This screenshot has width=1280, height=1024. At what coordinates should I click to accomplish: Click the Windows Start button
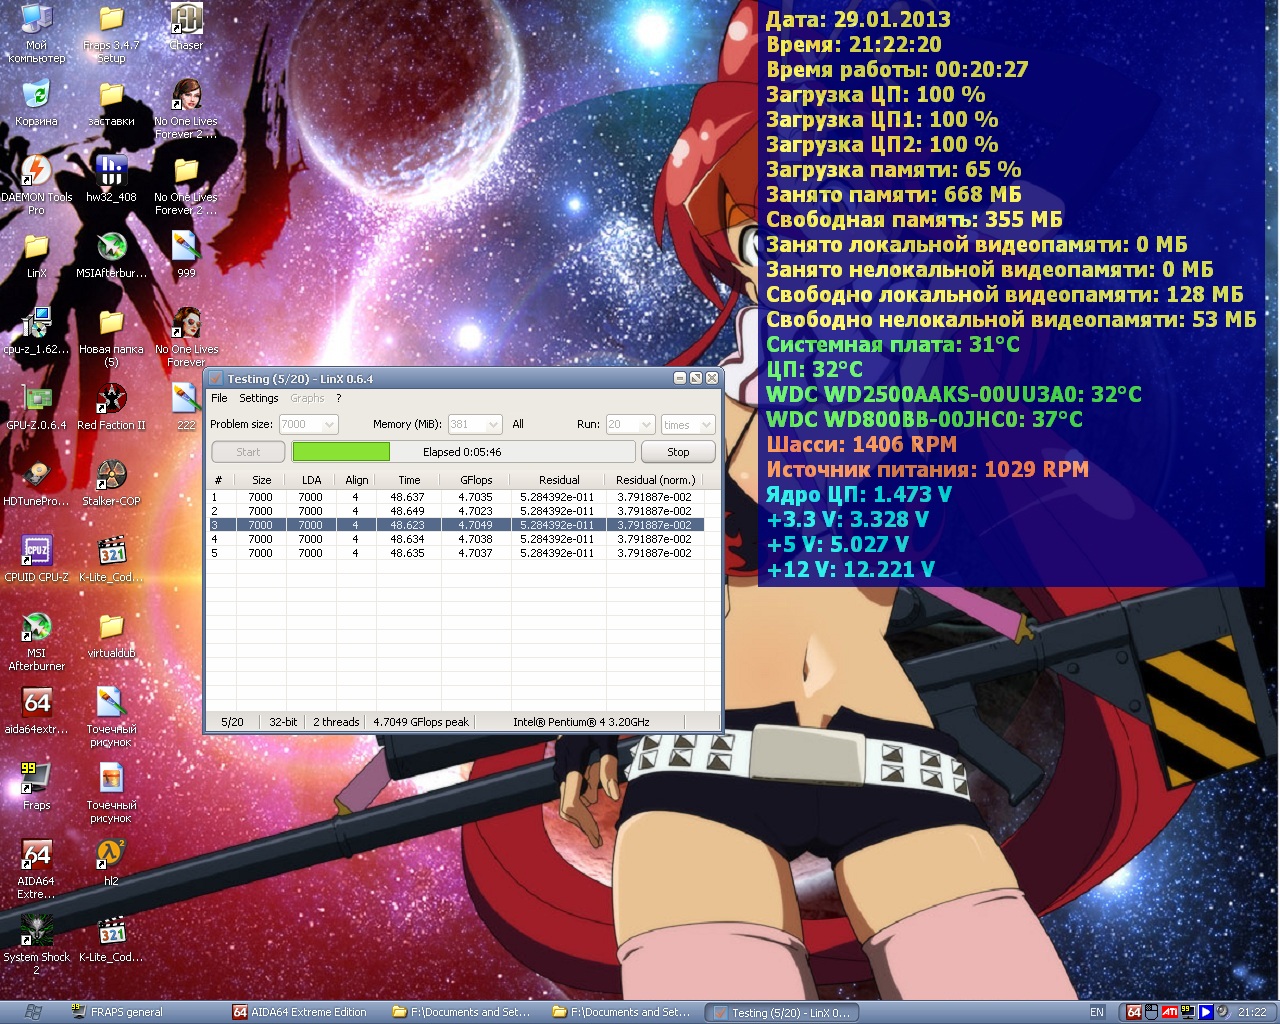[32, 1012]
